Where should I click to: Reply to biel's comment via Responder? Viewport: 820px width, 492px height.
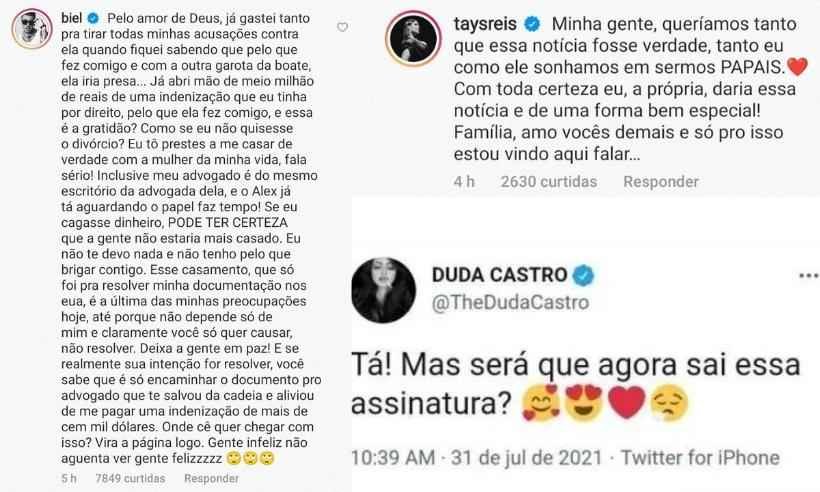(x=211, y=478)
